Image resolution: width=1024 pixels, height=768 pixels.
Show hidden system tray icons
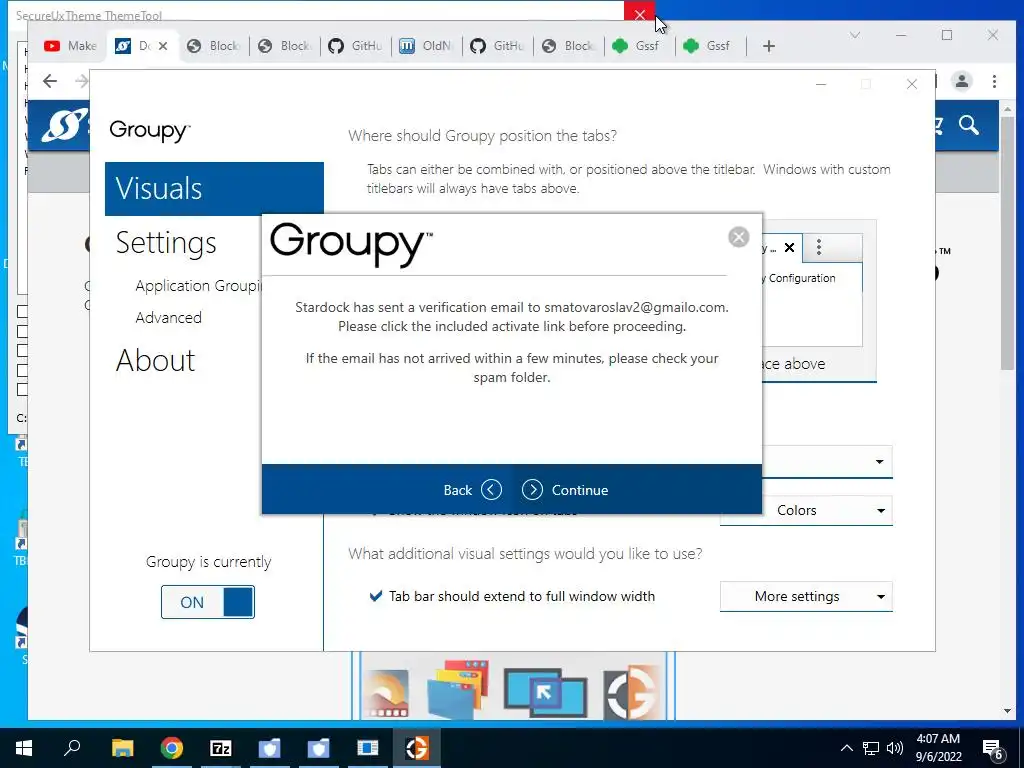tap(846, 748)
